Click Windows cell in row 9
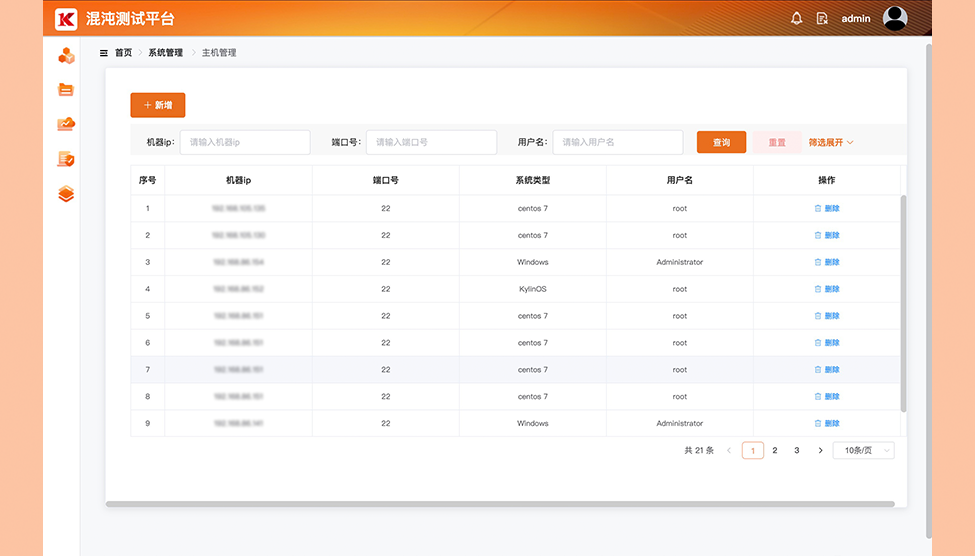The image size is (975, 556). click(533, 424)
